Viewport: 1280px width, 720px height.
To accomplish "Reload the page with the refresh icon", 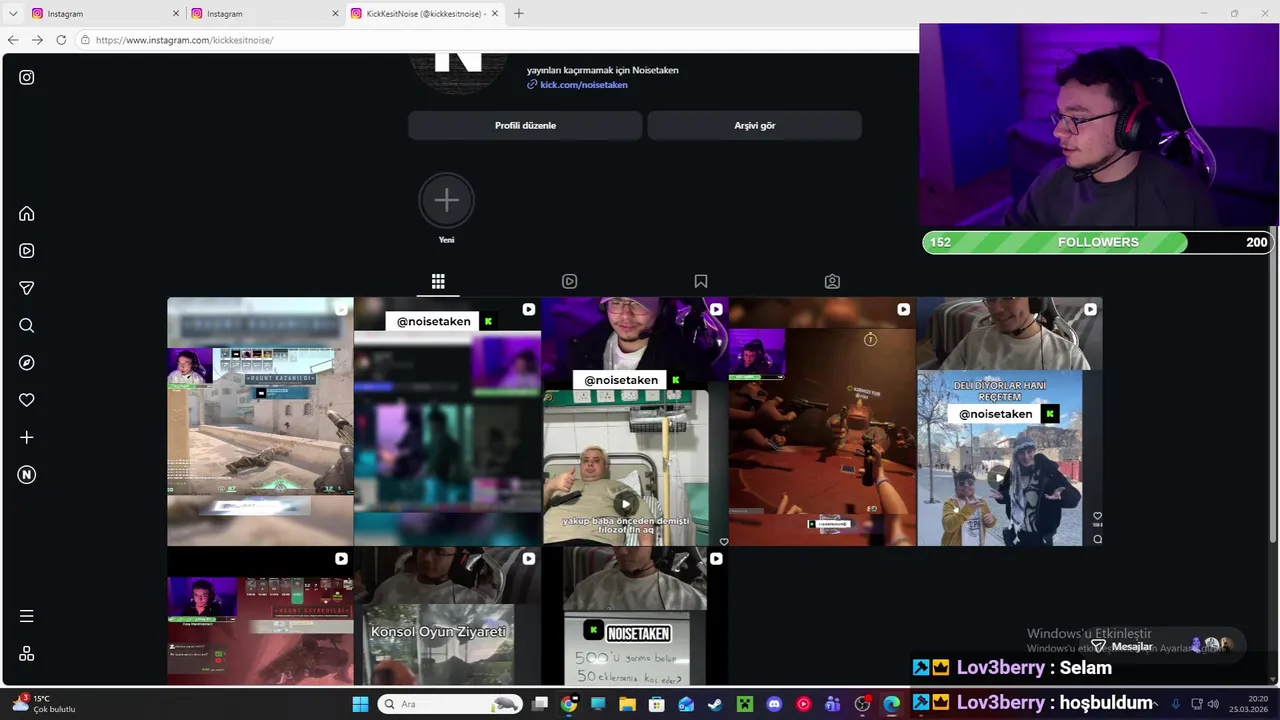I will [61, 40].
